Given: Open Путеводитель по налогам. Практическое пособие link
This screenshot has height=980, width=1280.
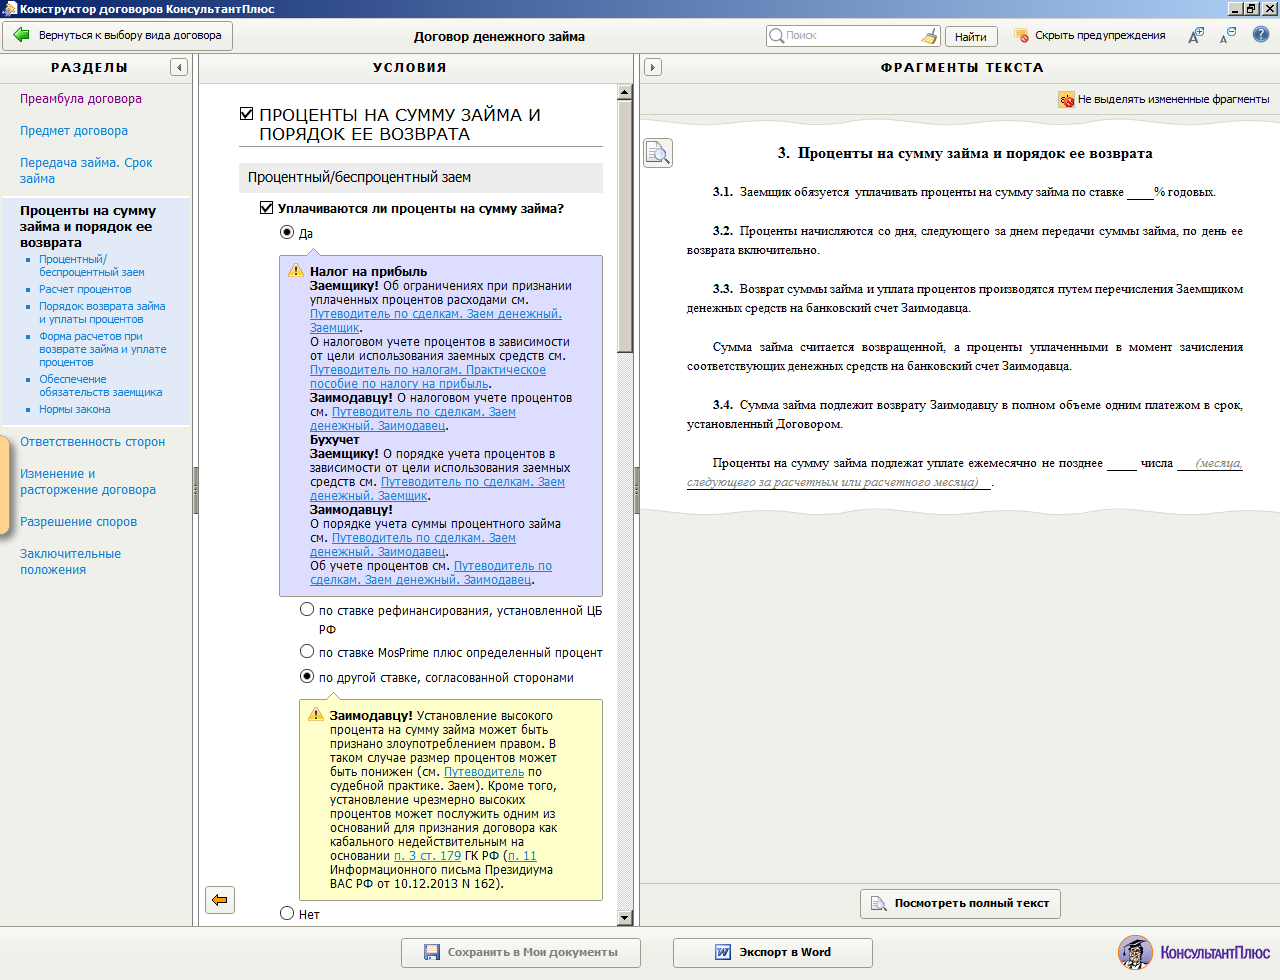Looking at the screenshot, I should click(x=428, y=377).
